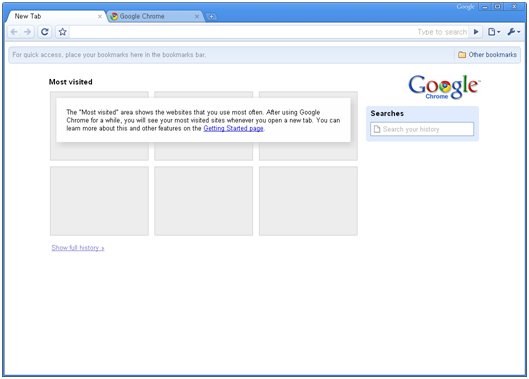Image resolution: width=529 pixels, height=379 pixels.
Task: Click the Chrome icon on second tab
Action: click(114, 16)
